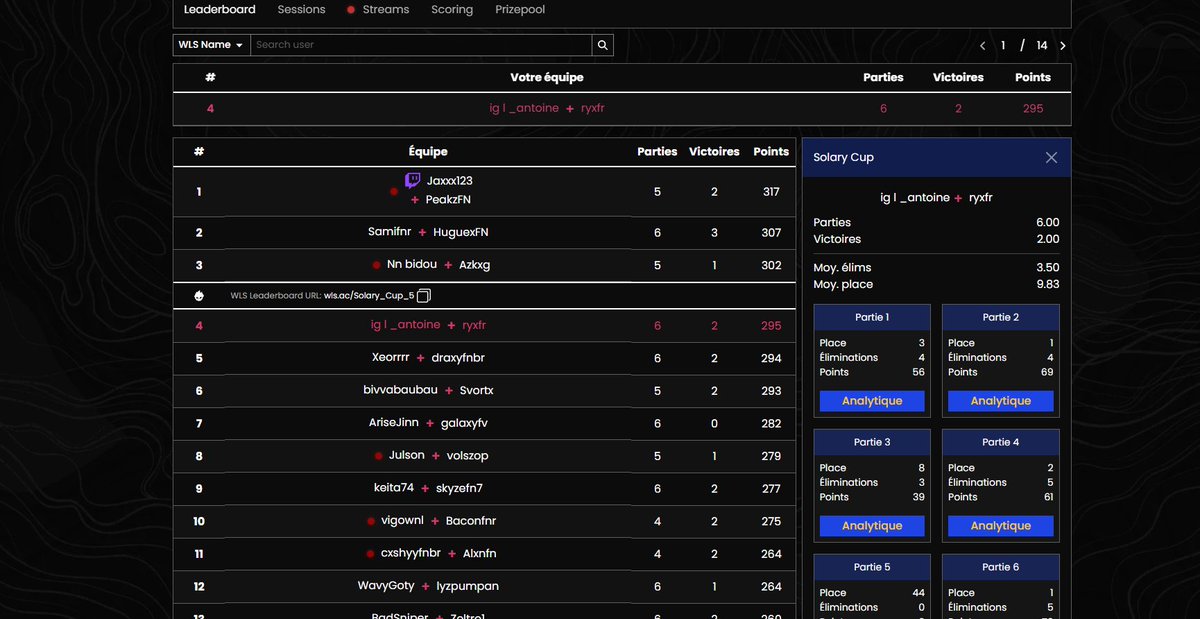Click Partie 6 card header
This screenshot has width=1200, height=619.
coord(1001,567)
